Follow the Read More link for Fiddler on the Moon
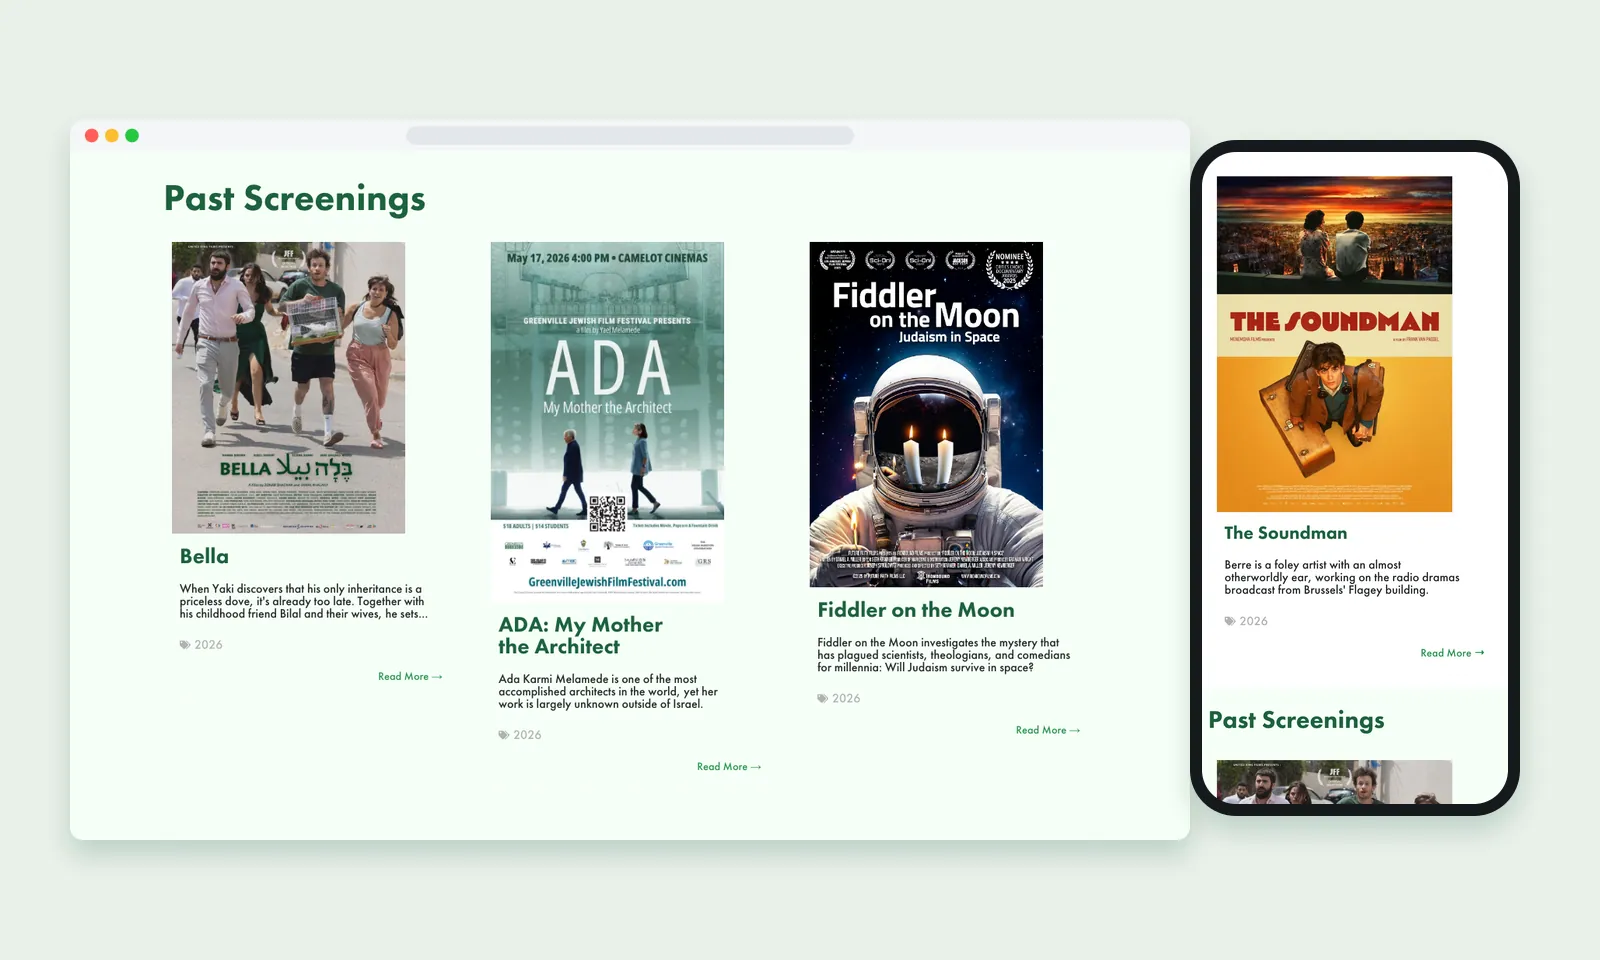The width and height of the screenshot is (1600, 960). point(1048,731)
